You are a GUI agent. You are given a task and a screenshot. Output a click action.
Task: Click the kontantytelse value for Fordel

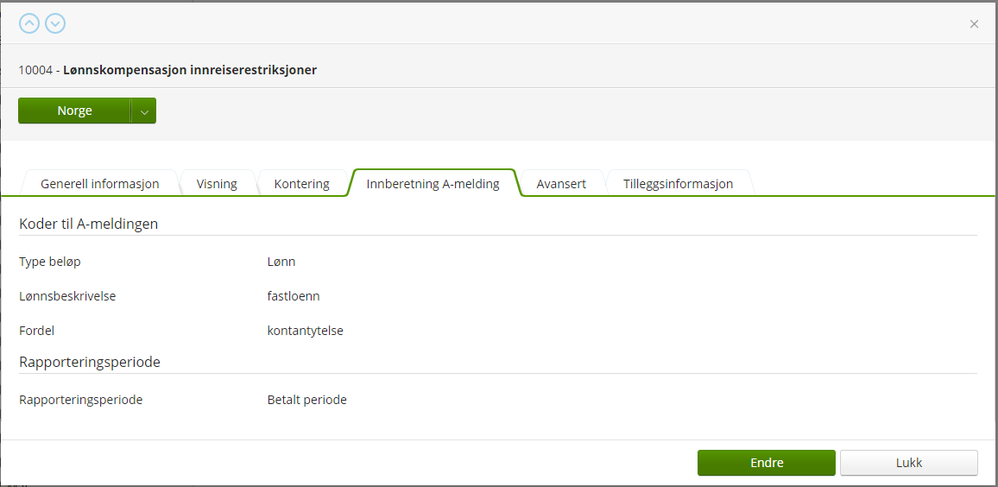point(305,330)
